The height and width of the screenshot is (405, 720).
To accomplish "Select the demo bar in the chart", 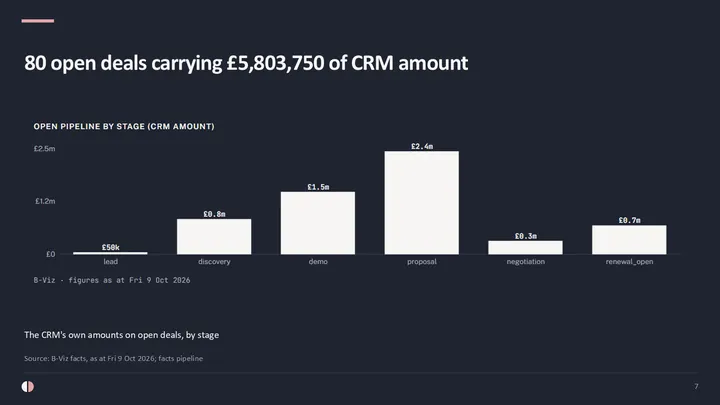I will 318,223.
